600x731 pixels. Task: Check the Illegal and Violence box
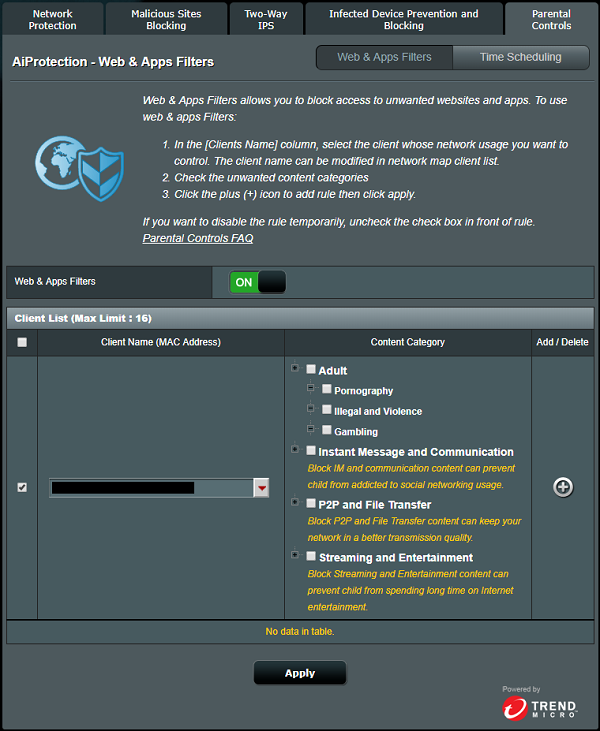pos(327,410)
